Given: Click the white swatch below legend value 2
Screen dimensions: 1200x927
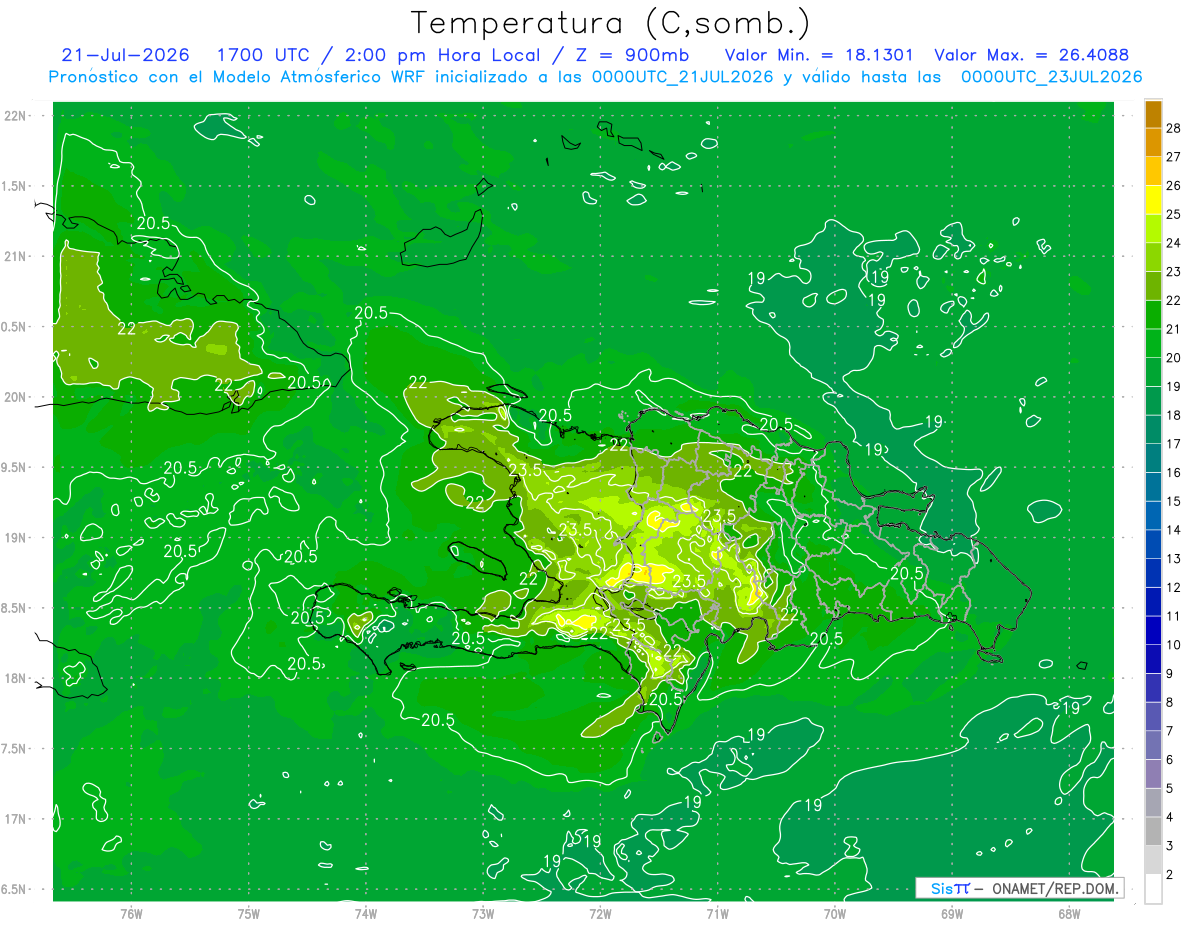Looking at the screenshot, I should point(1153,889).
